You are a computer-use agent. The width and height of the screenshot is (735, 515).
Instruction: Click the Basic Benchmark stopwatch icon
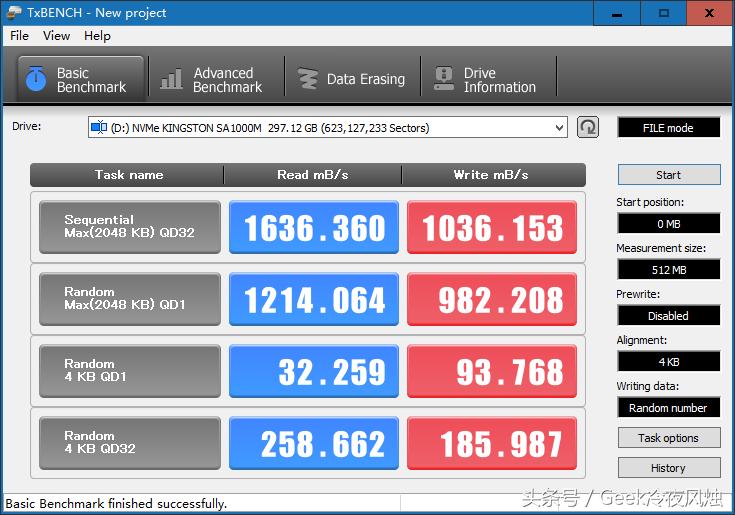tap(36, 79)
